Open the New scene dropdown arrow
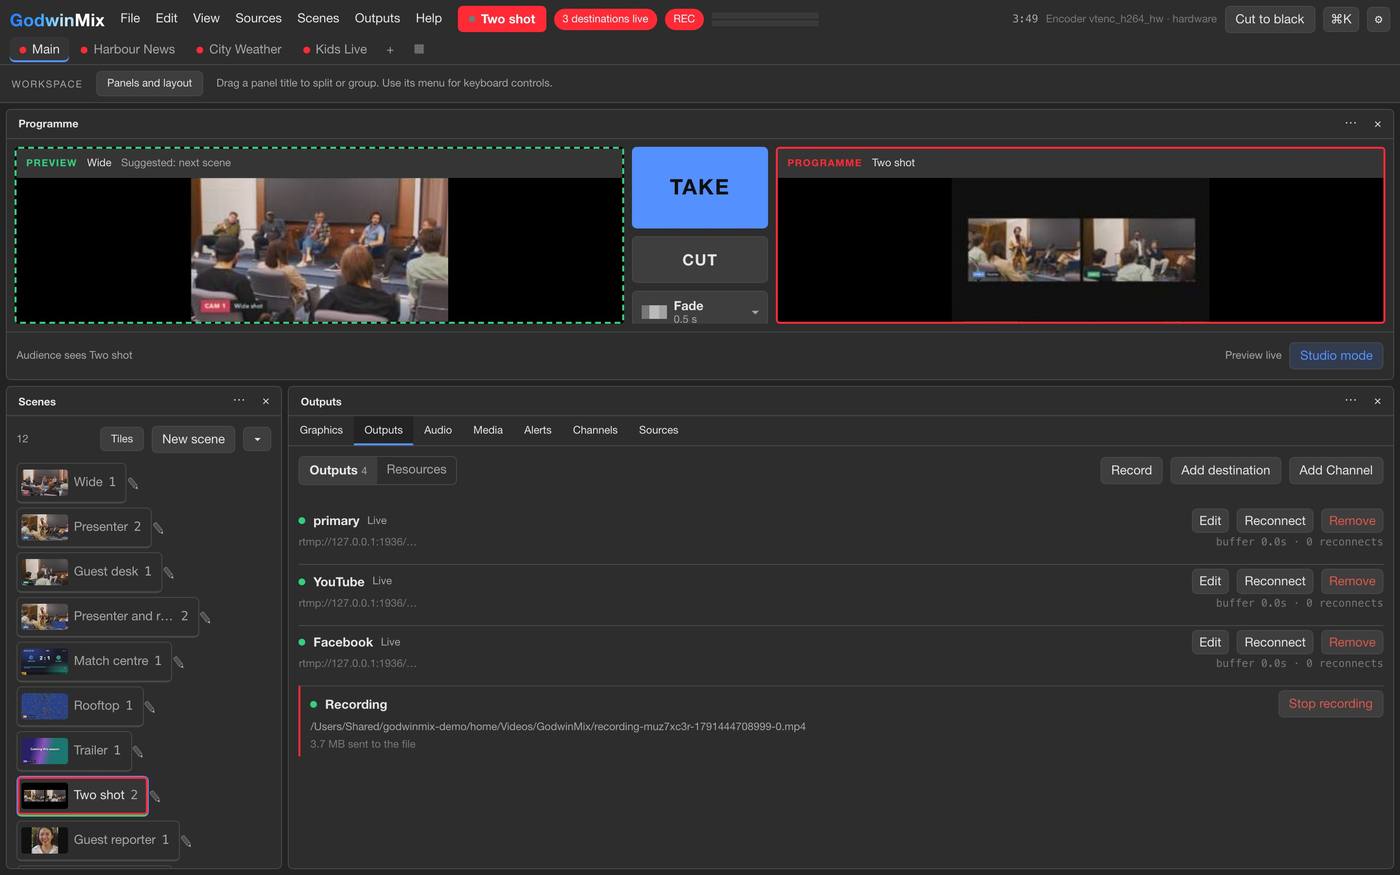This screenshot has width=1400, height=875. point(257,439)
